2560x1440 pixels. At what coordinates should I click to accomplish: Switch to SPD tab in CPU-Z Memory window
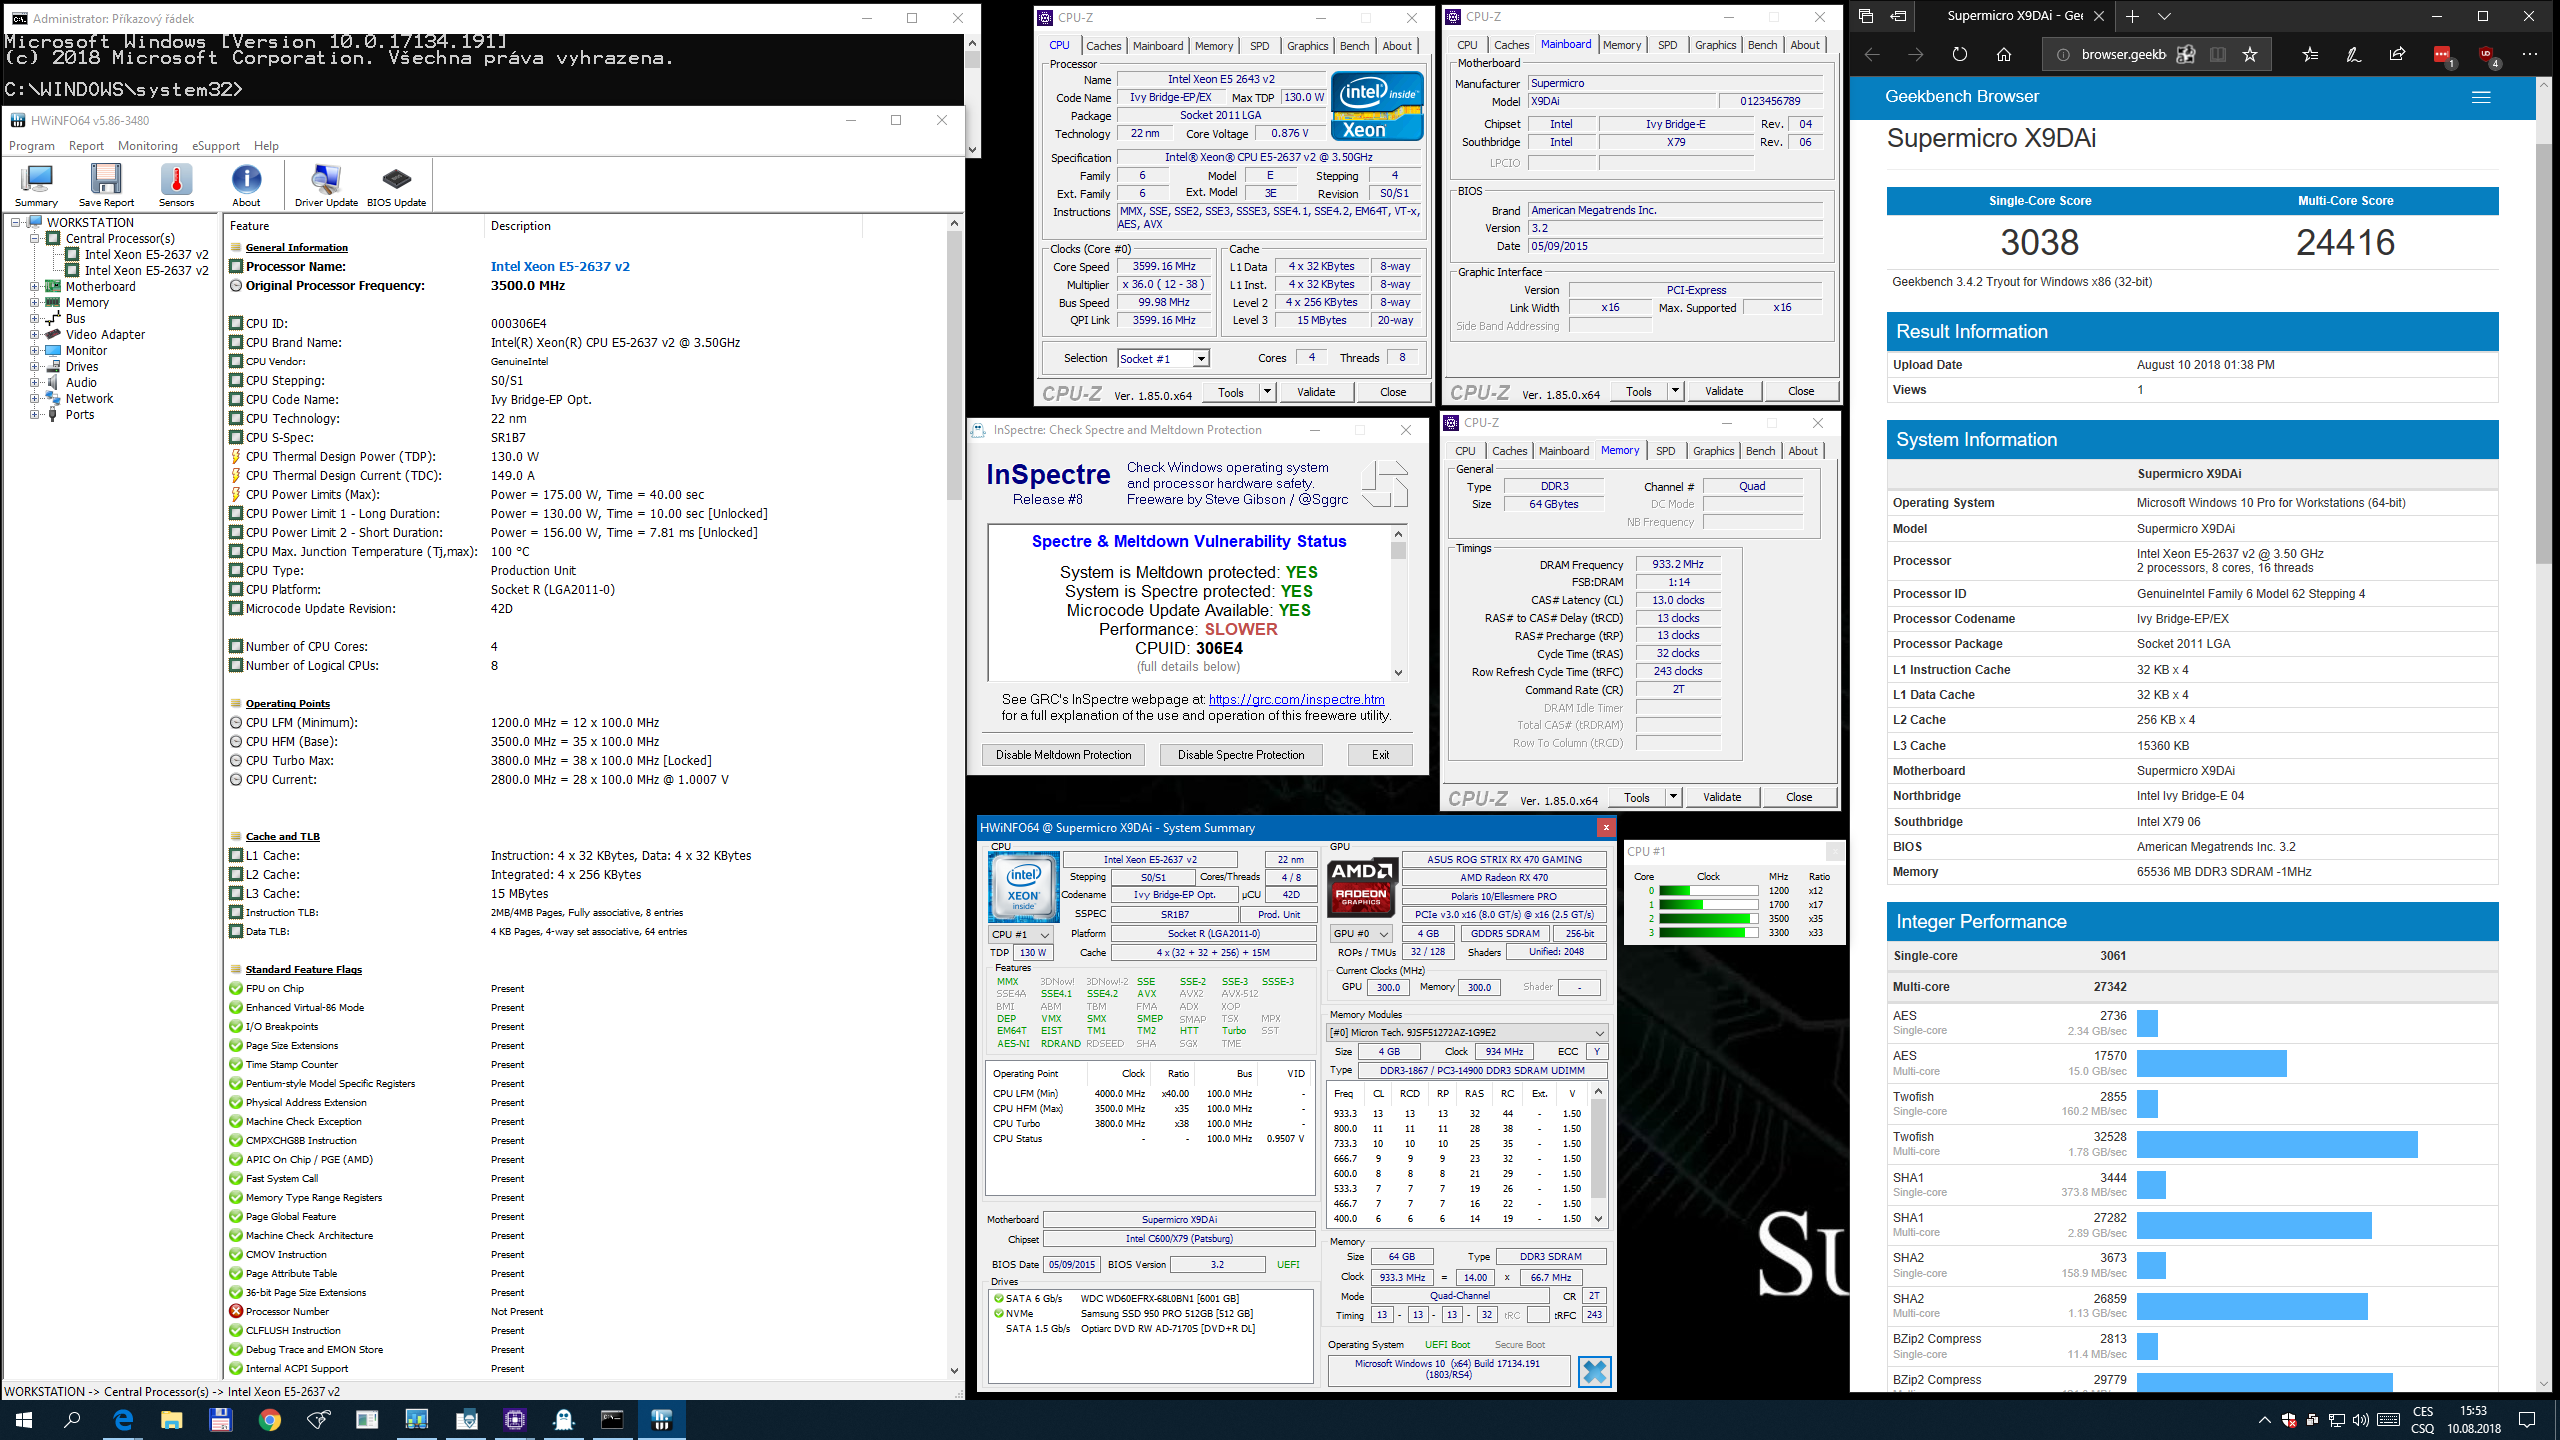click(x=1665, y=451)
